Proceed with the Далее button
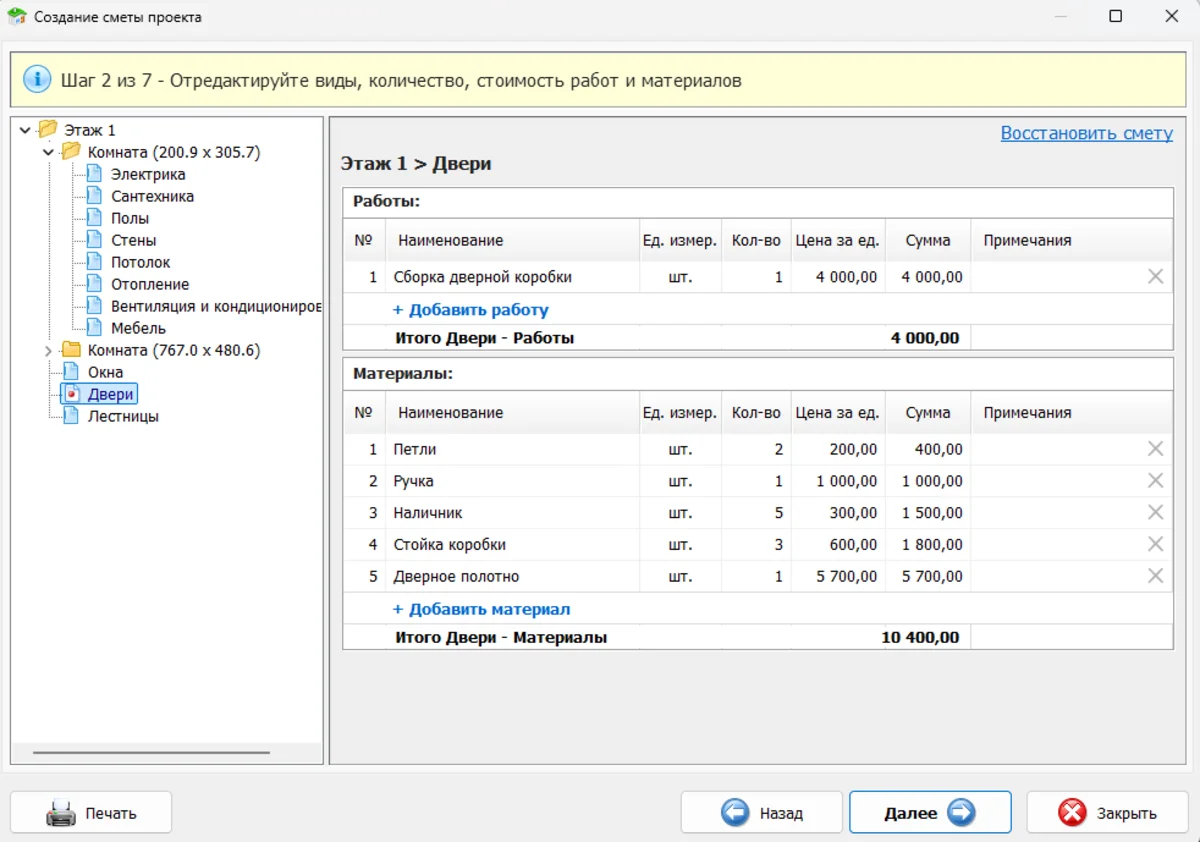 930,813
